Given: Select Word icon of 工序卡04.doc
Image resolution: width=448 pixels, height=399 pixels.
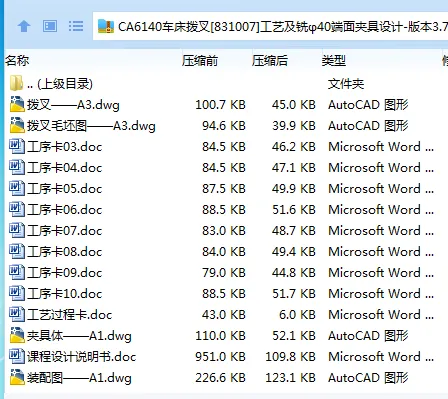Looking at the screenshot, I should [17, 167].
